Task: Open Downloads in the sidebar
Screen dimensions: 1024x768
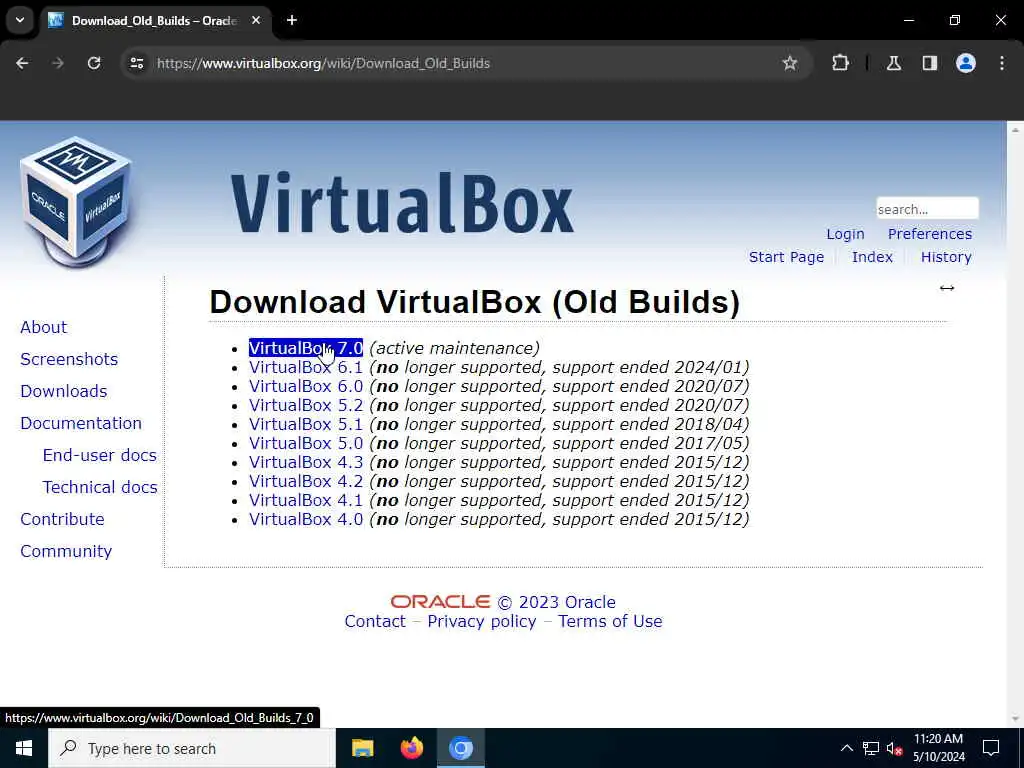Action: pyautogui.click(x=64, y=391)
